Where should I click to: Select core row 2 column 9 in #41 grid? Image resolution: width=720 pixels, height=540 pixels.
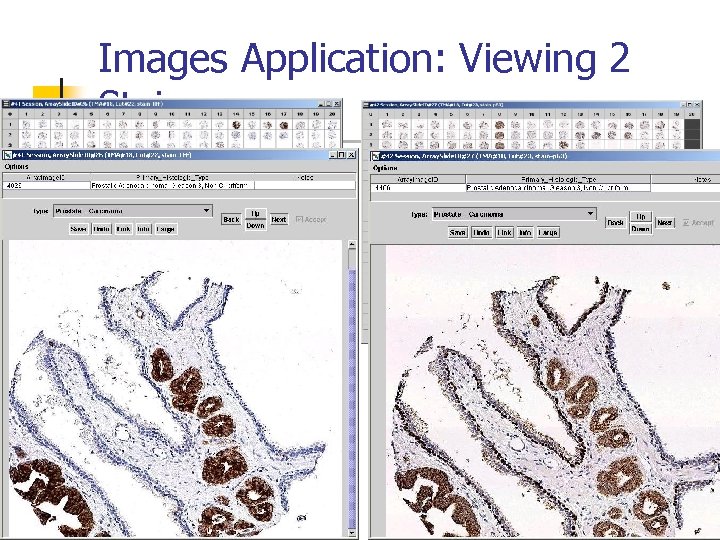(155, 135)
